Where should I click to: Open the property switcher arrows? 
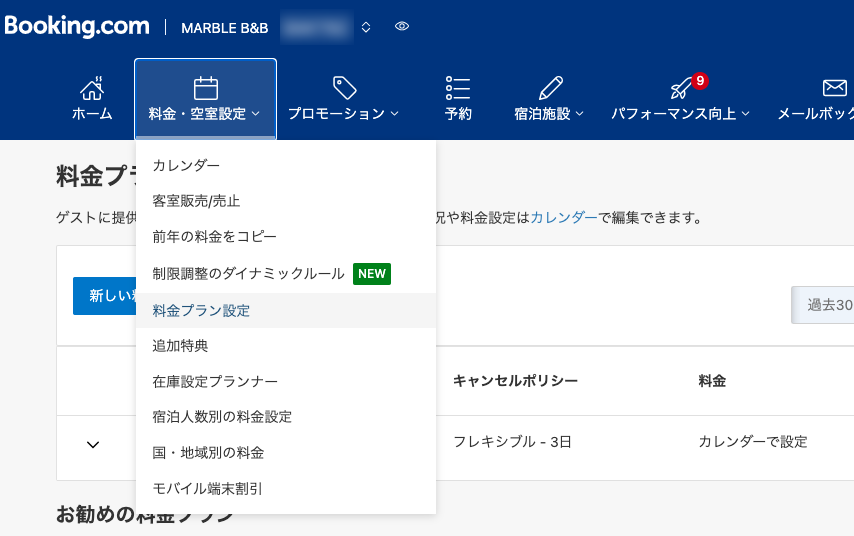pyautogui.click(x=366, y=27)
